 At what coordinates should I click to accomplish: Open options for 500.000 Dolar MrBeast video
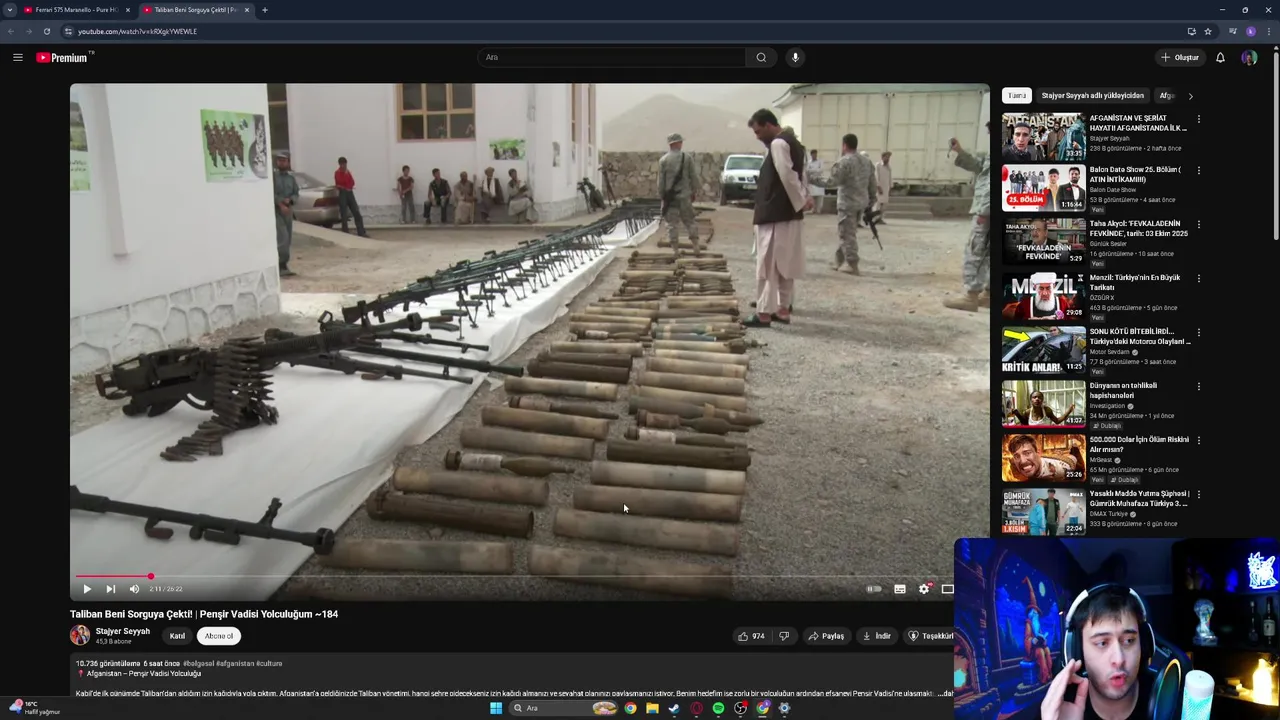[x=1198, y=440]
